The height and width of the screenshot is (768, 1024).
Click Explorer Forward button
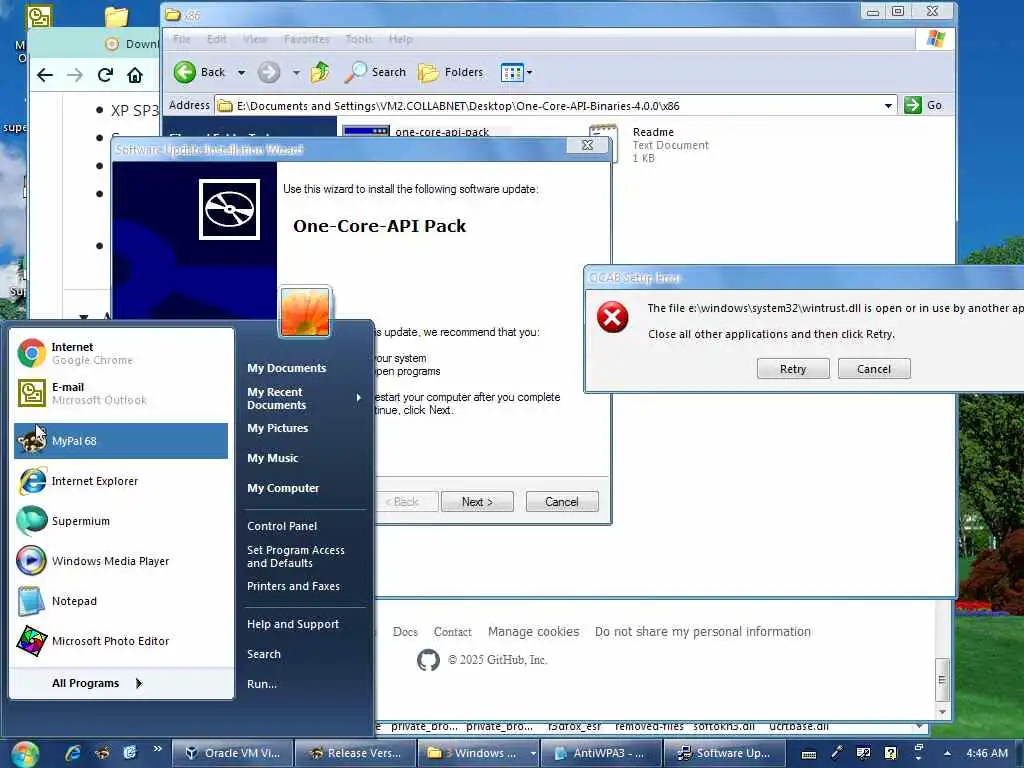coord(269,72)
